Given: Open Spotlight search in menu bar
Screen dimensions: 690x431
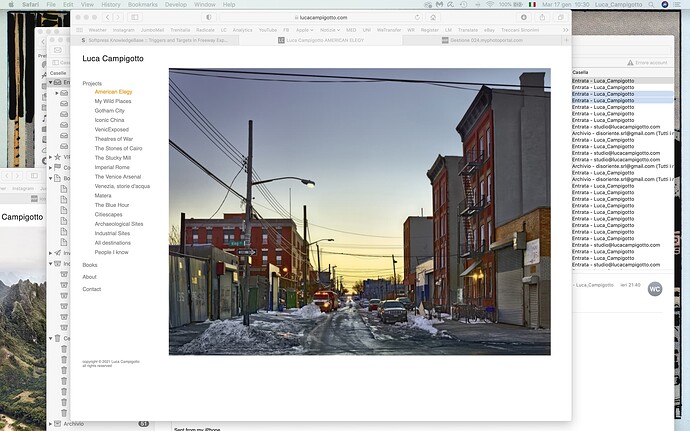Looking at the screenshot, I should click(x=652, y=4).
